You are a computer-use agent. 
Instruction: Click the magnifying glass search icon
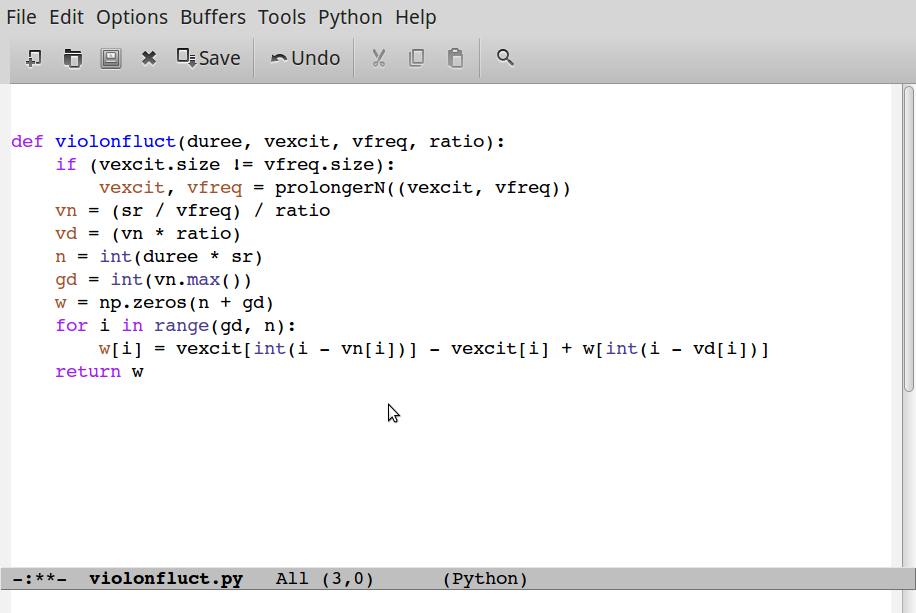[505, 58]
